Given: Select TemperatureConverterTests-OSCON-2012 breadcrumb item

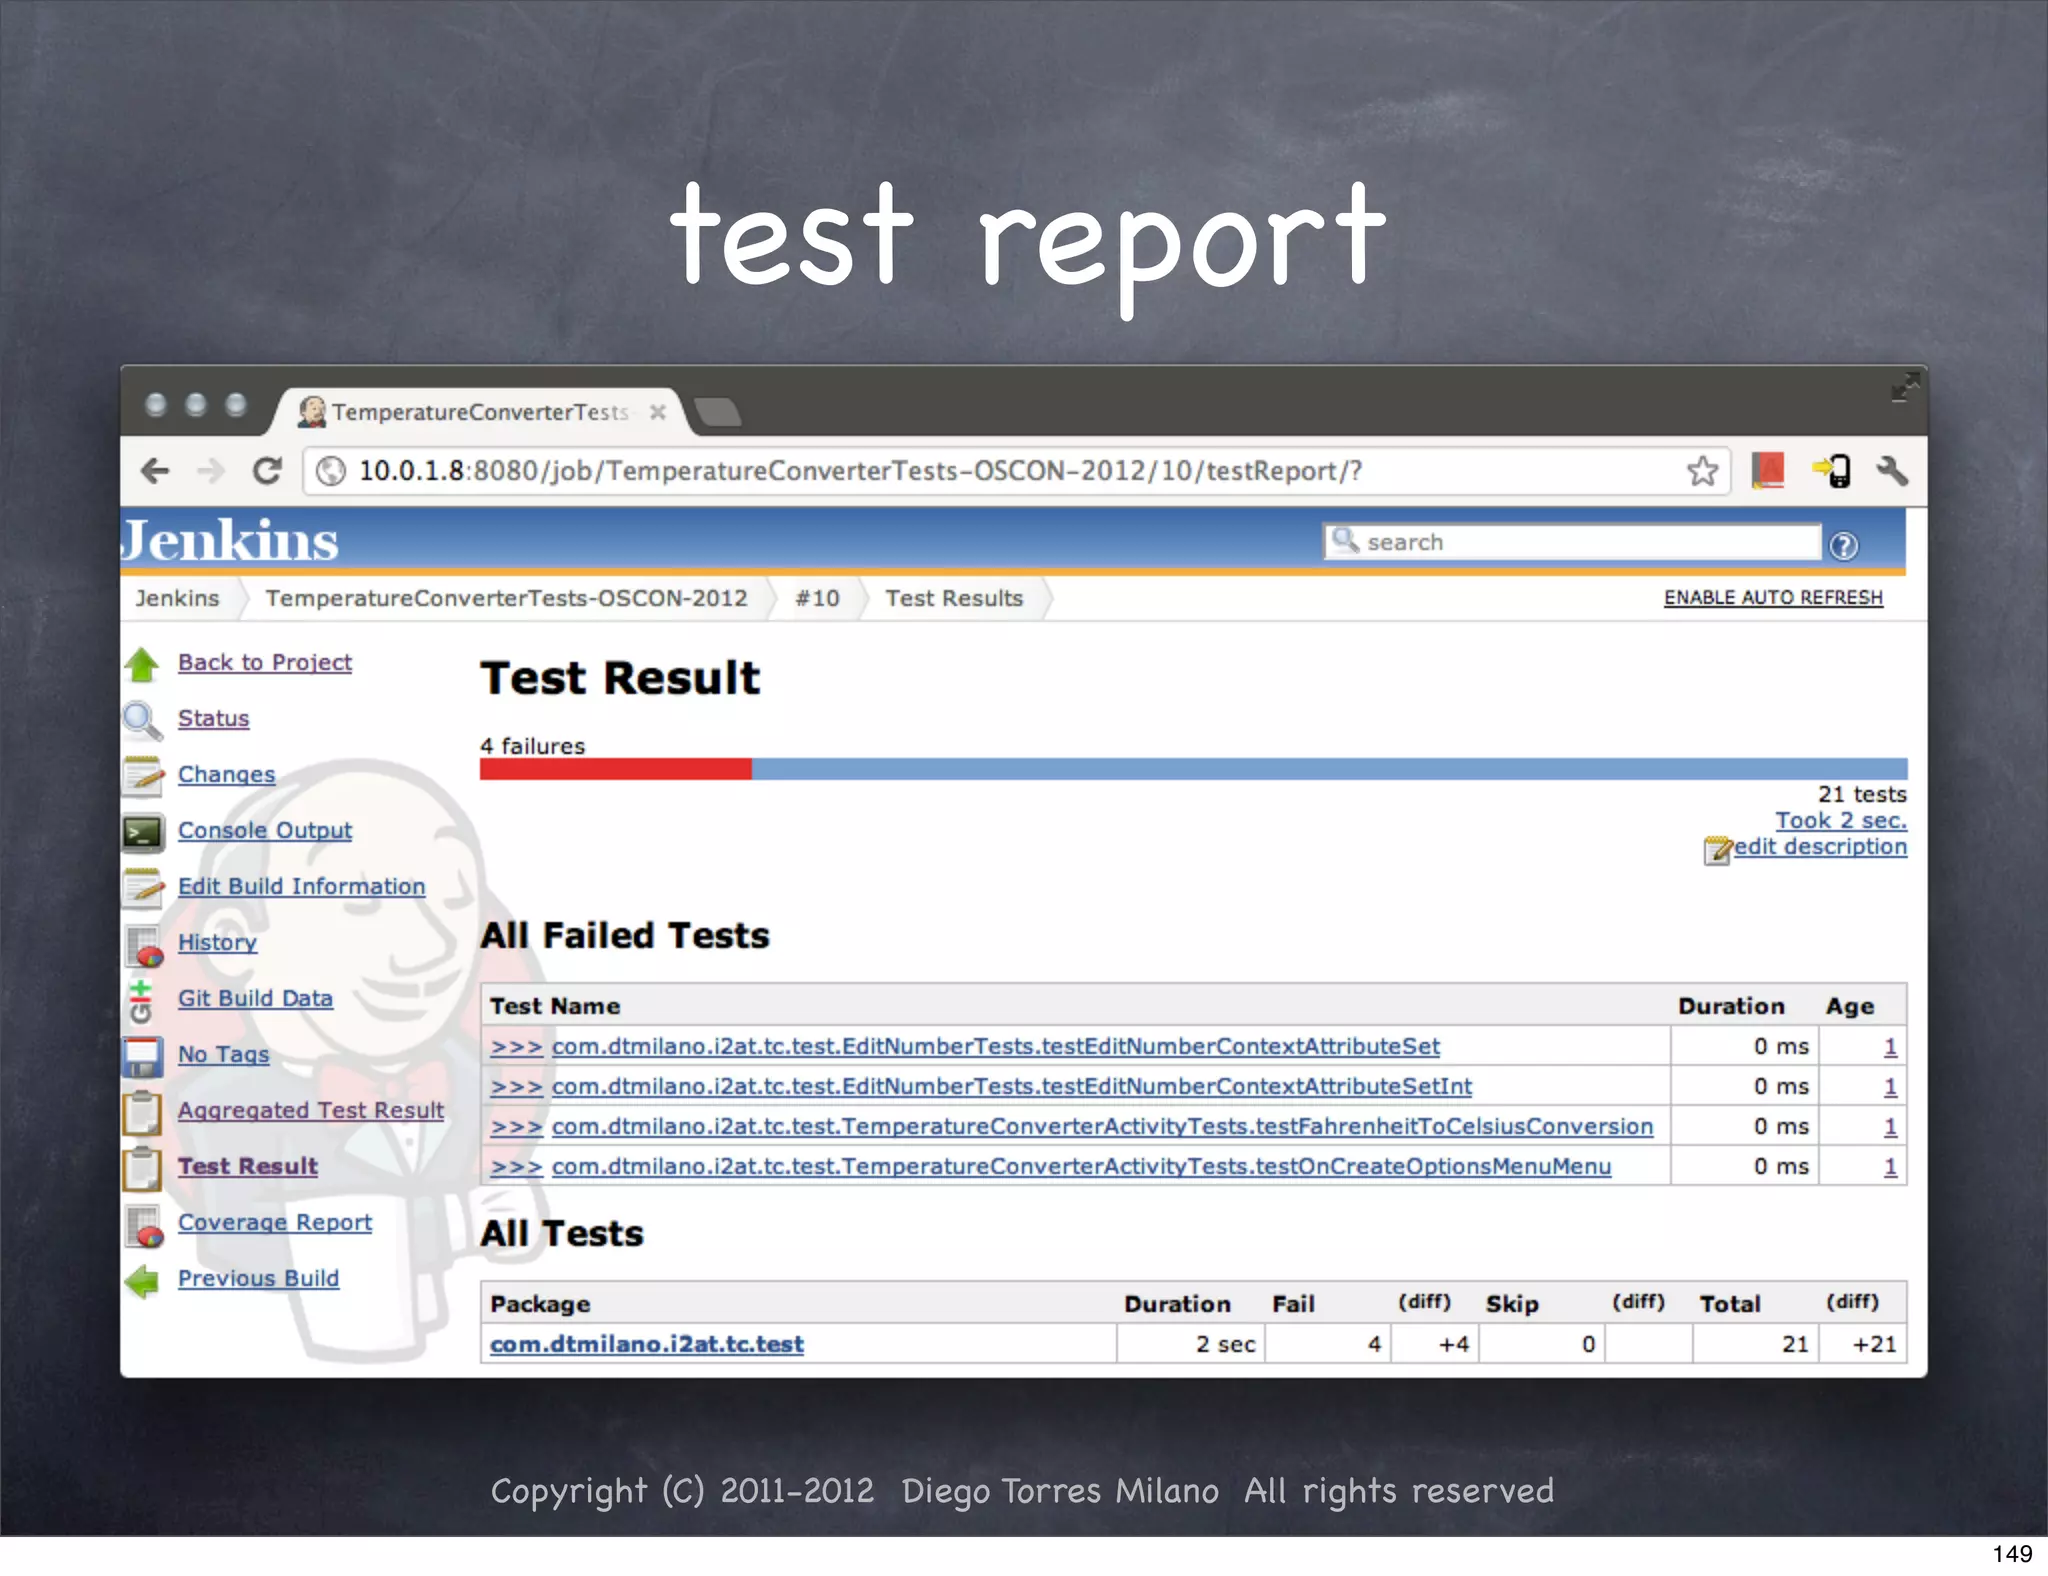Looking at the screenshot, I should coord(506,598).
